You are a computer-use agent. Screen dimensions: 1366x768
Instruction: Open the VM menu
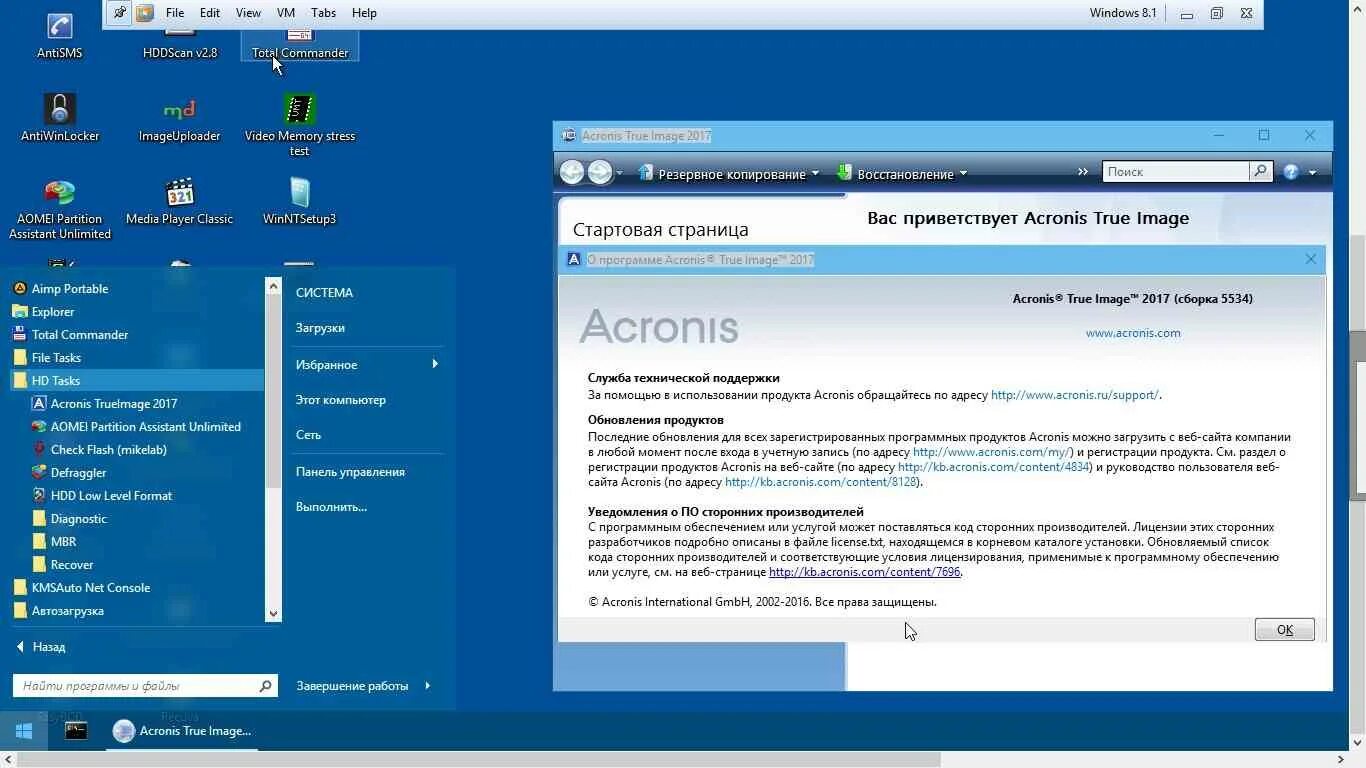point(286,13)
